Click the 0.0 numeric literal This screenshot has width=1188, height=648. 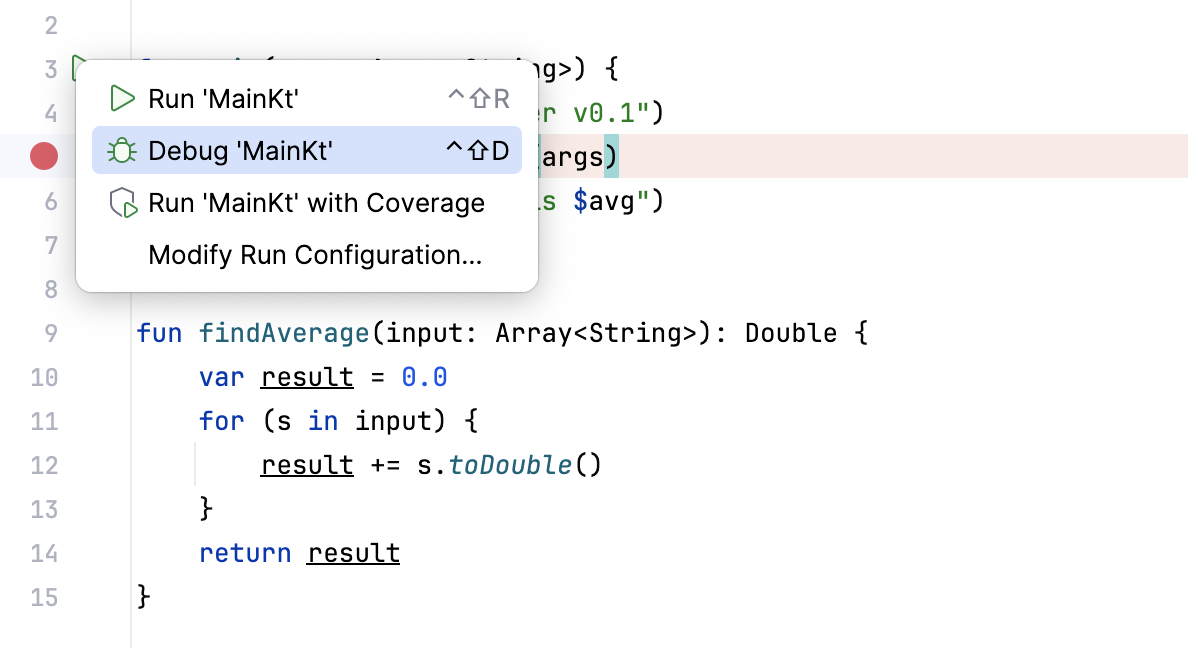click(424, 377)
